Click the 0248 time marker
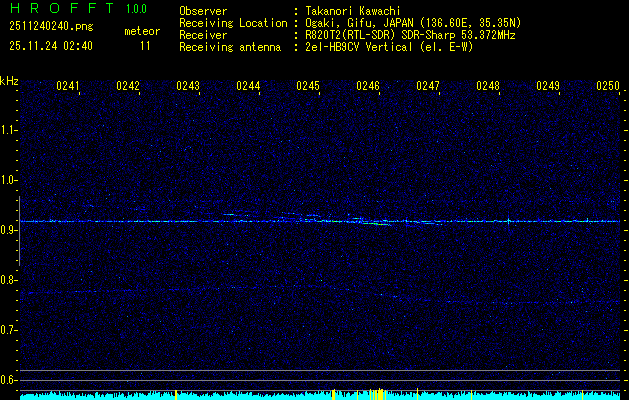Image resolution: width=629 pixels, height=400 pixels. click(x=488, y=87)
